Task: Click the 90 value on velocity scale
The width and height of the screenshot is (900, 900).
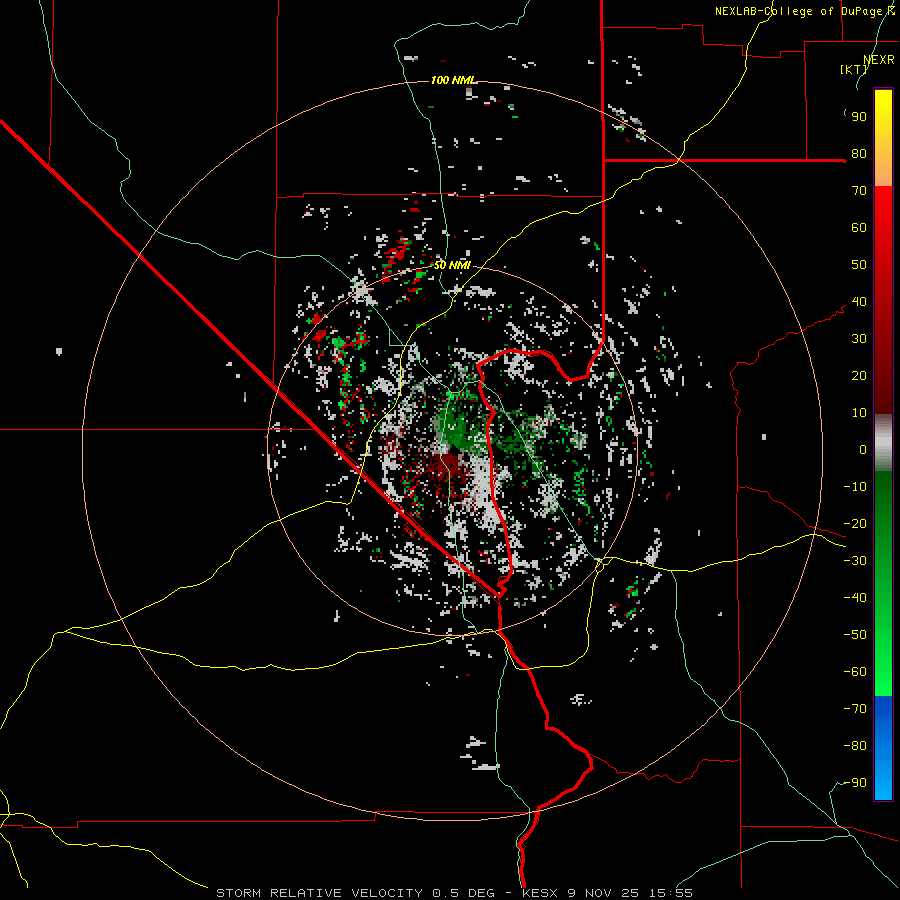Action: [x=859, y=117]
